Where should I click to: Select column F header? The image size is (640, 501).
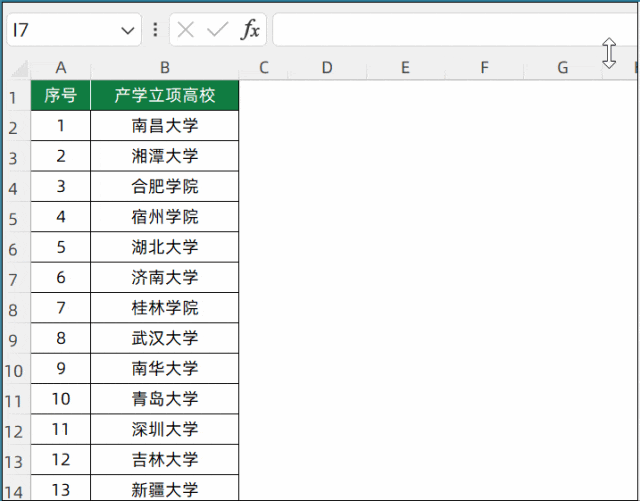point(484,68)
